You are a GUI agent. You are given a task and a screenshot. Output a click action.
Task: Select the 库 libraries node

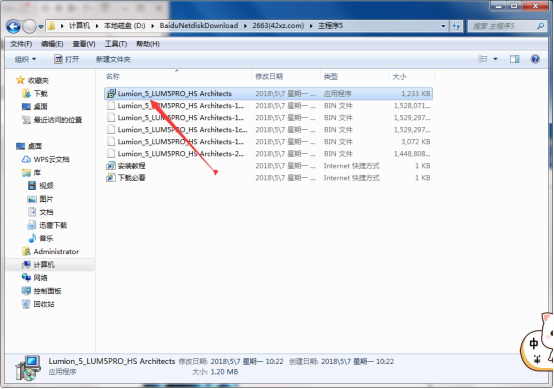click(x=31, y=172)
